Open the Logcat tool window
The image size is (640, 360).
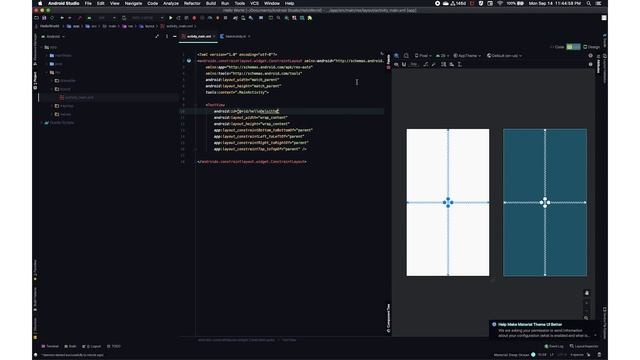[x=92, y=346]
